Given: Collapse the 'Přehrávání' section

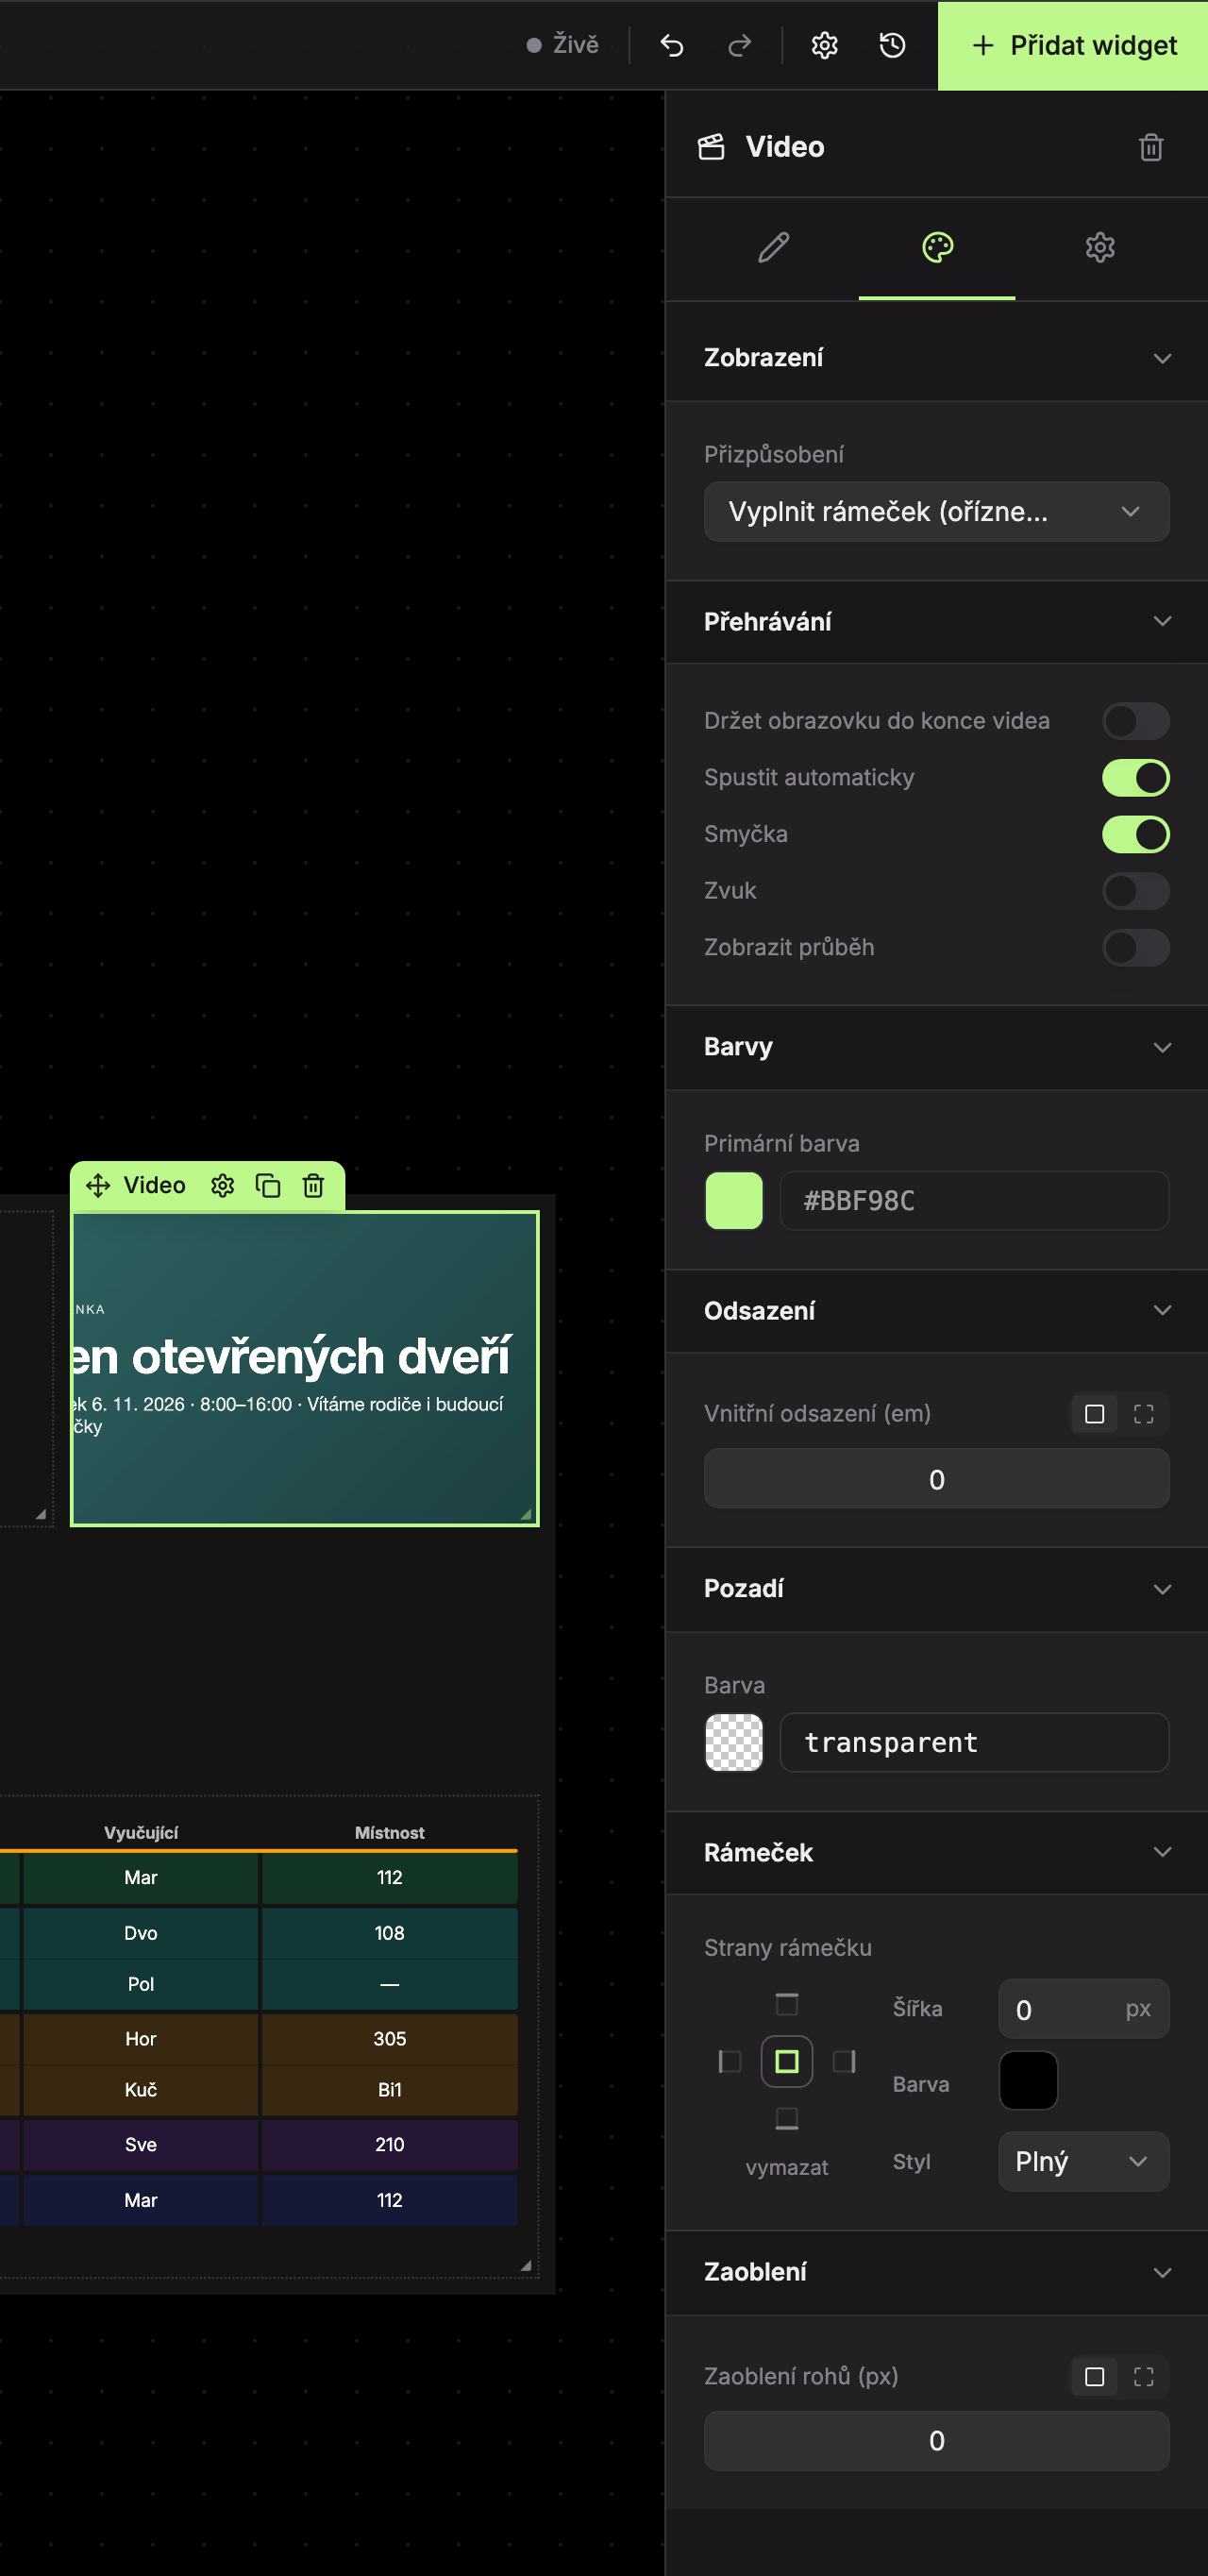Looking at the screenshot, I should (937, 621).
